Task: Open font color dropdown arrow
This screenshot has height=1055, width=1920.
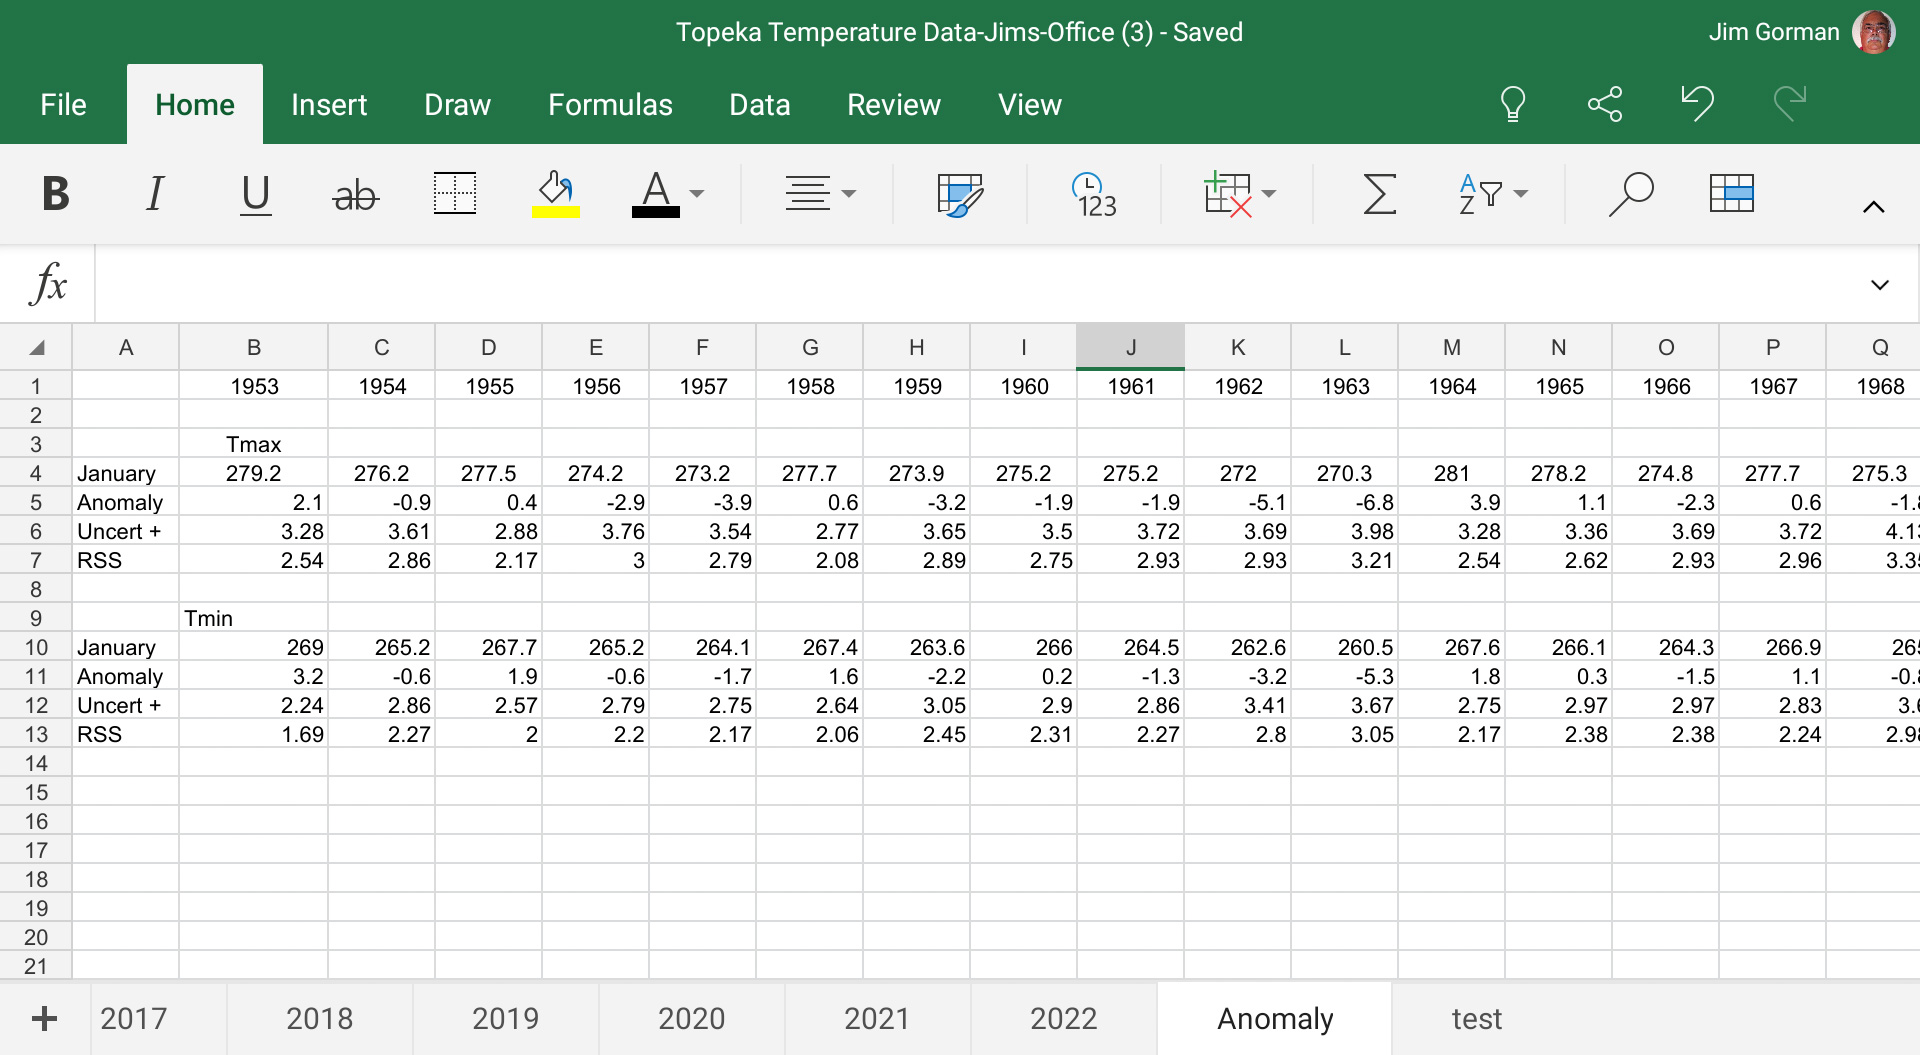Action: 697,194
